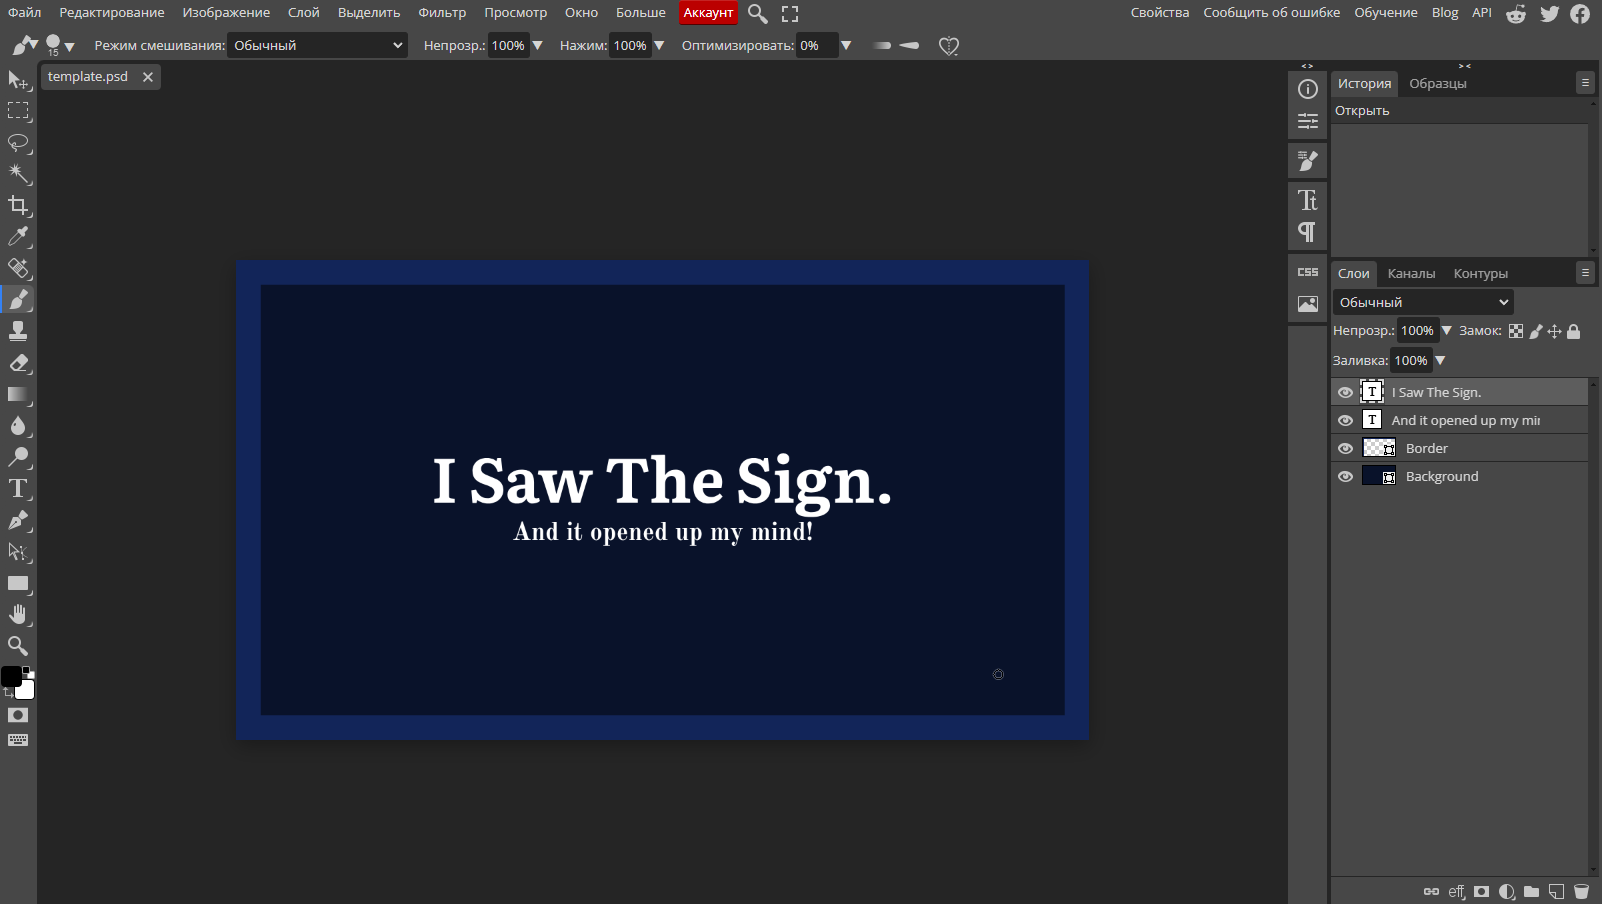Image resolution: width=1602 pixels, height=904 pixels.
Task: Select the Hand tool
Action: click(18, 615)
